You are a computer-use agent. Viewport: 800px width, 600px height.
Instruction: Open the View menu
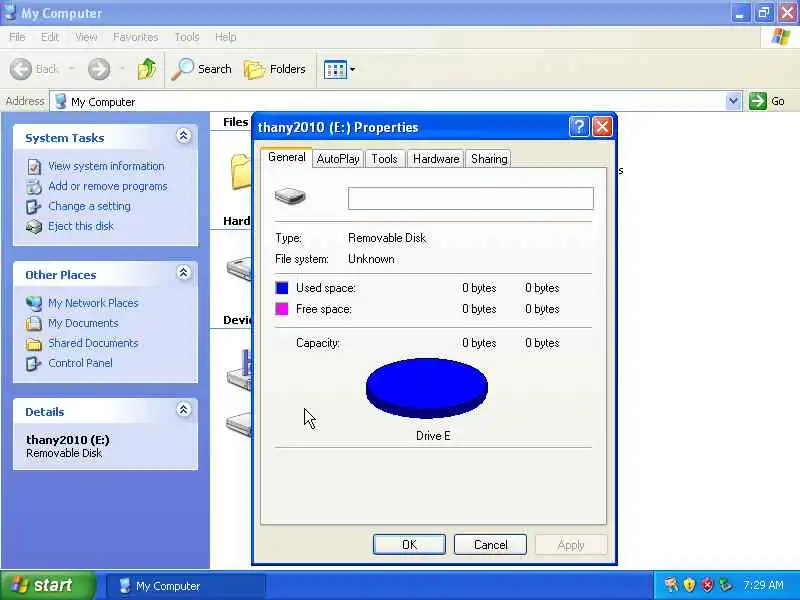[x=86, y=37]
